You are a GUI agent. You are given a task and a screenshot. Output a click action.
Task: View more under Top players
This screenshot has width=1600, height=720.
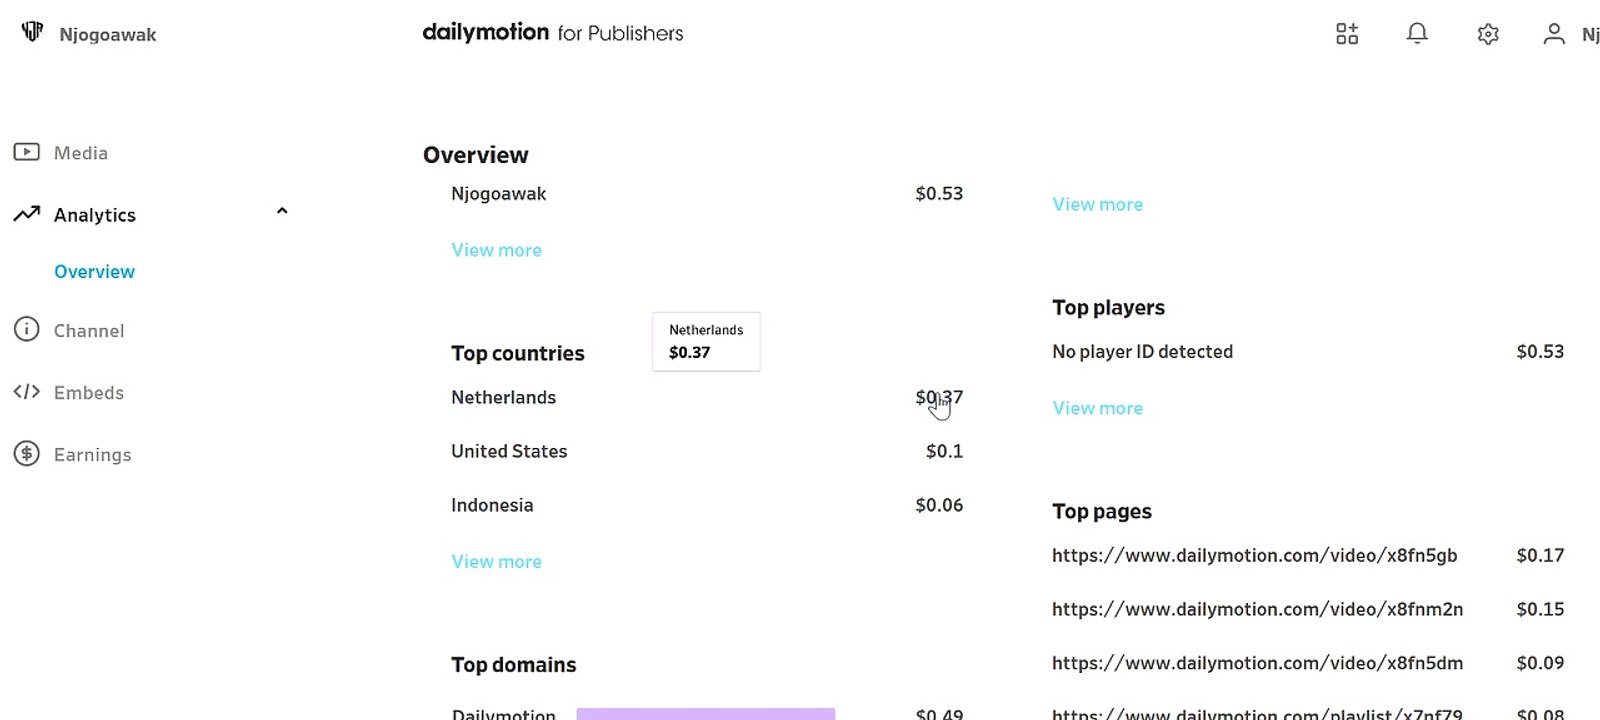point(1097,408)
